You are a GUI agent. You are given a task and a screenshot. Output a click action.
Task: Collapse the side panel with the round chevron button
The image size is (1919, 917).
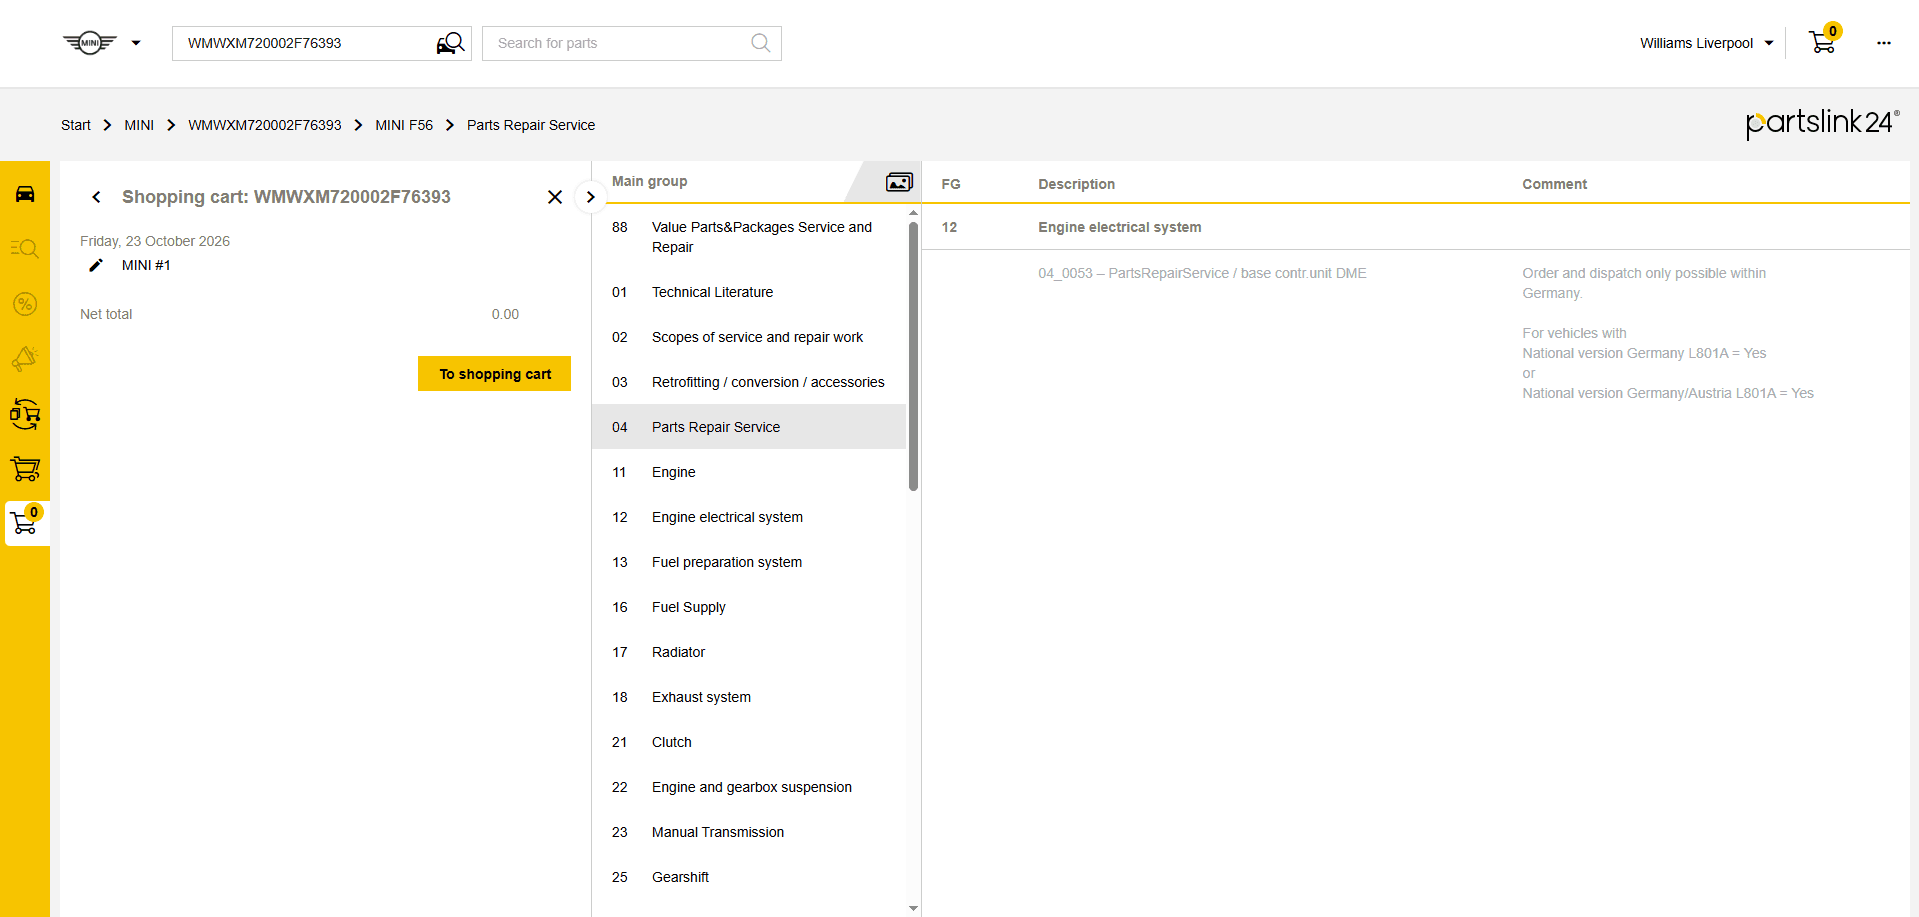[591, 197]
